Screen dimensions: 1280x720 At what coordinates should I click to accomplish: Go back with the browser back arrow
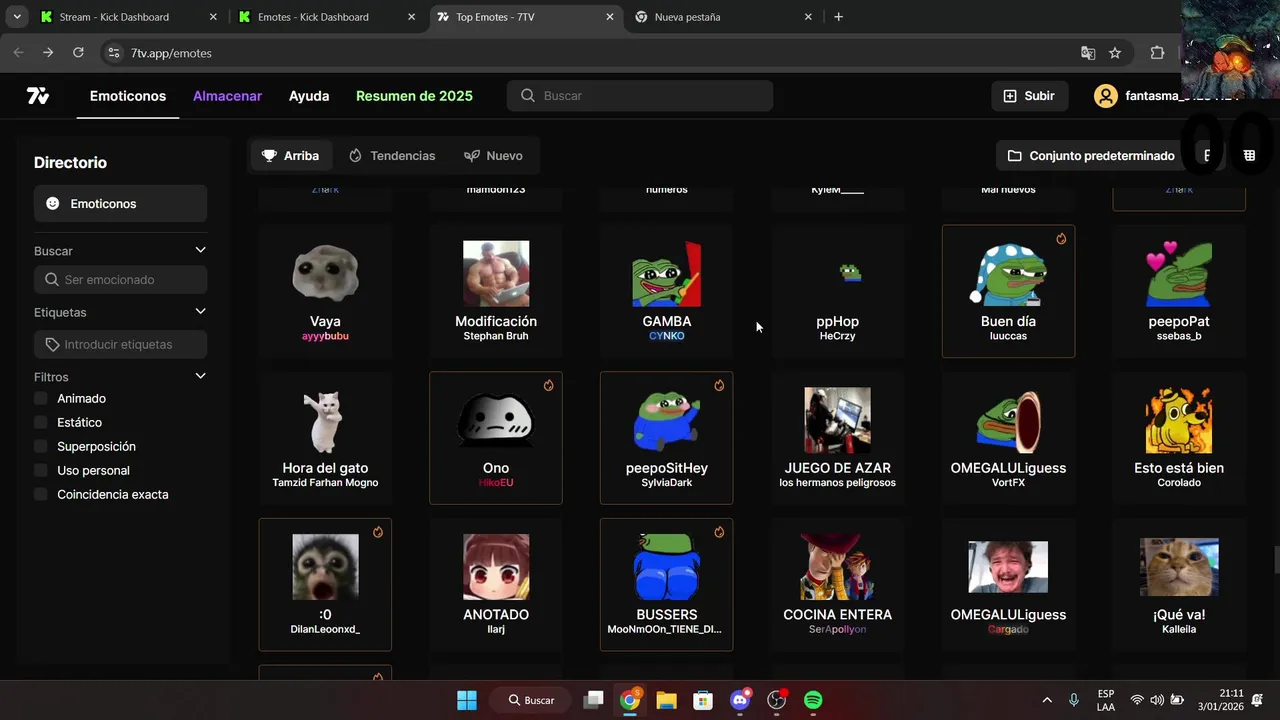pyautogui.click(x=18, y=53)
